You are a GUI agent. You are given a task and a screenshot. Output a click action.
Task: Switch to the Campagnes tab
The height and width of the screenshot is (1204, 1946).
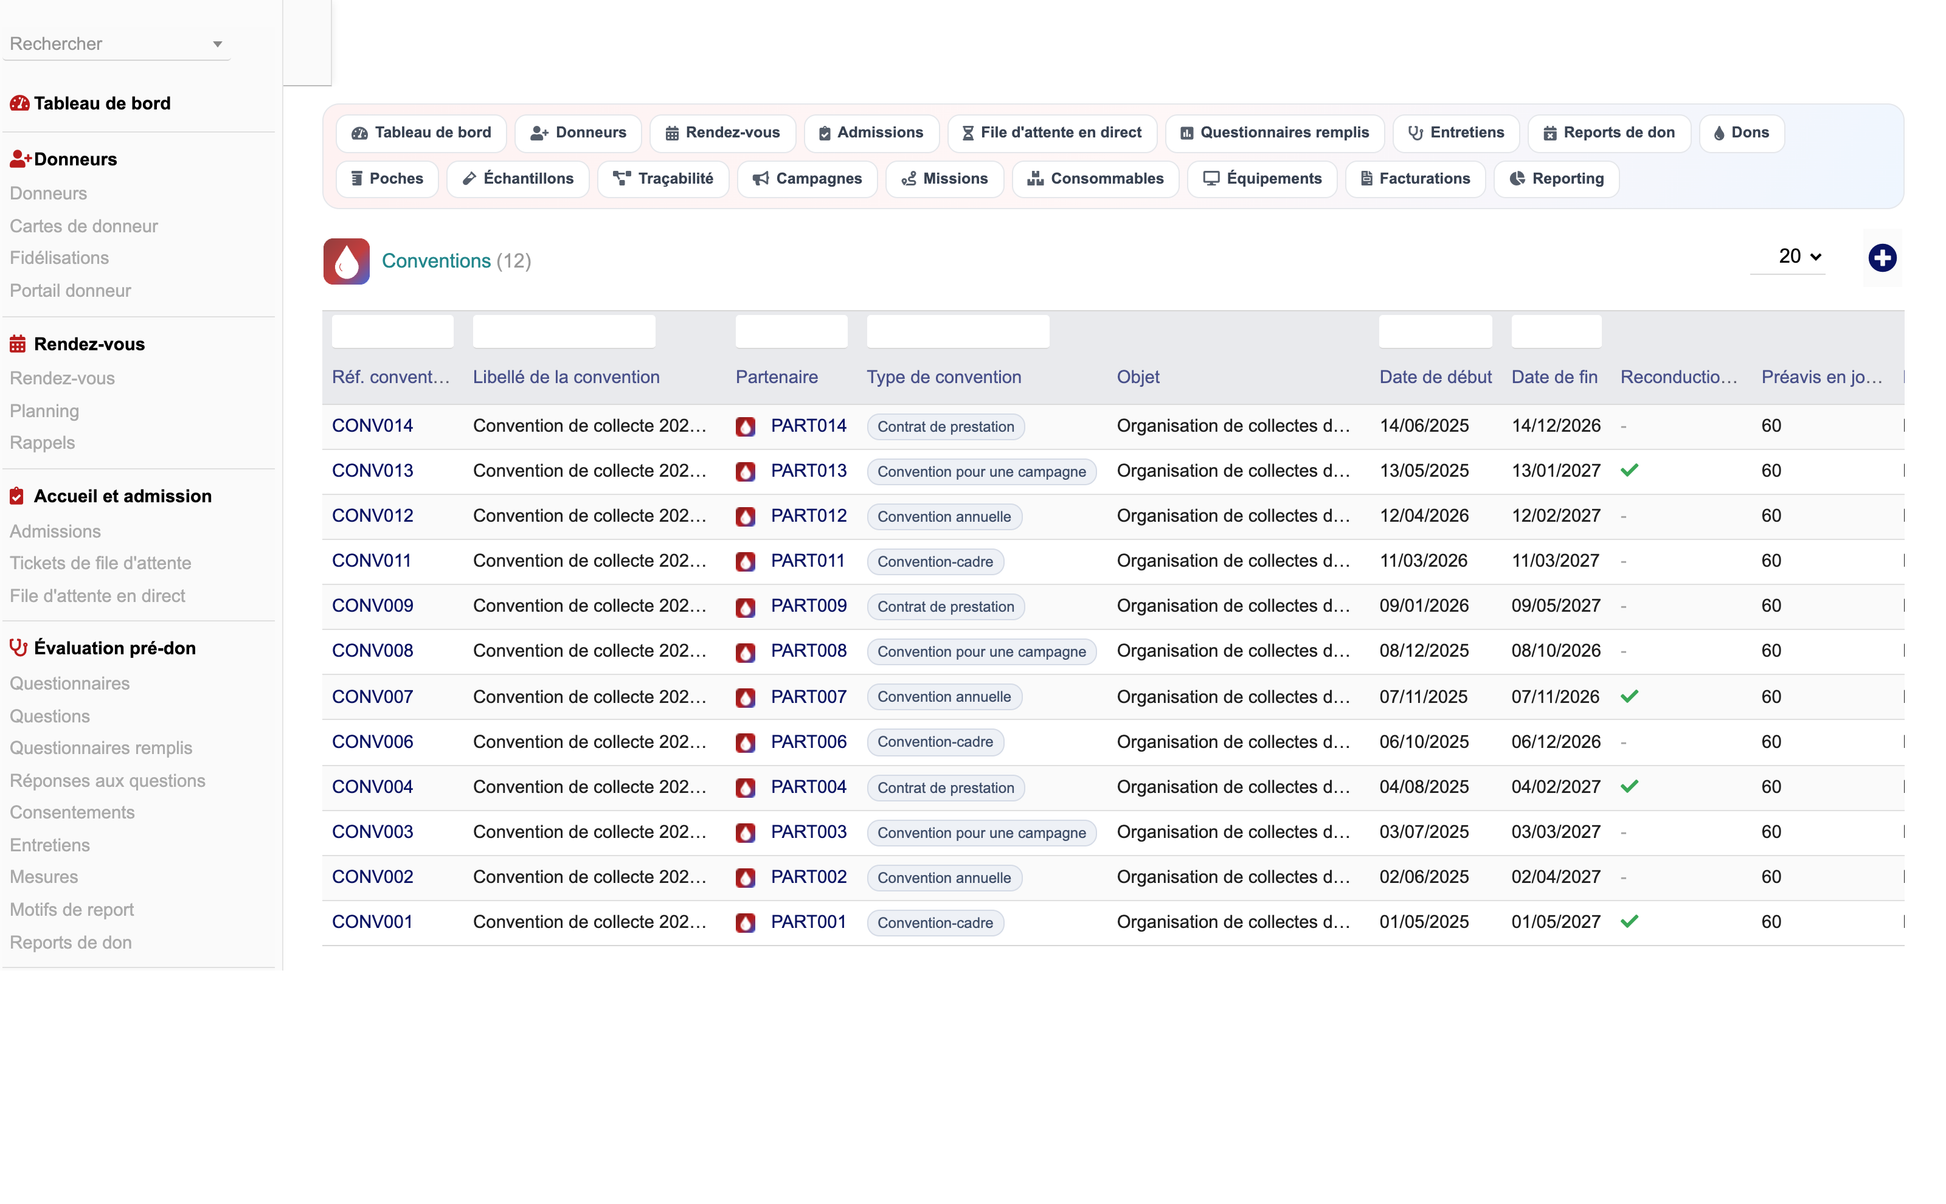807,179
